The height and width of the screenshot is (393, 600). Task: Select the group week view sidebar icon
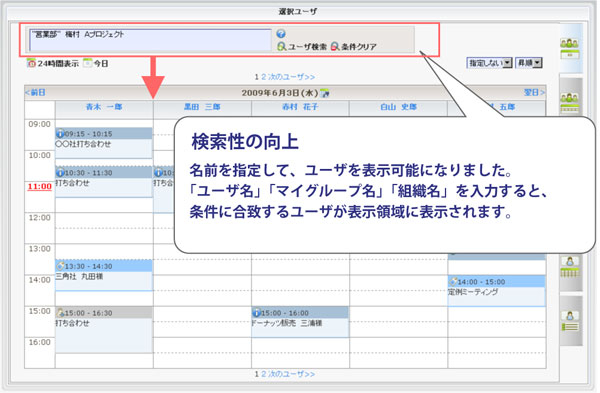point(569,103)
